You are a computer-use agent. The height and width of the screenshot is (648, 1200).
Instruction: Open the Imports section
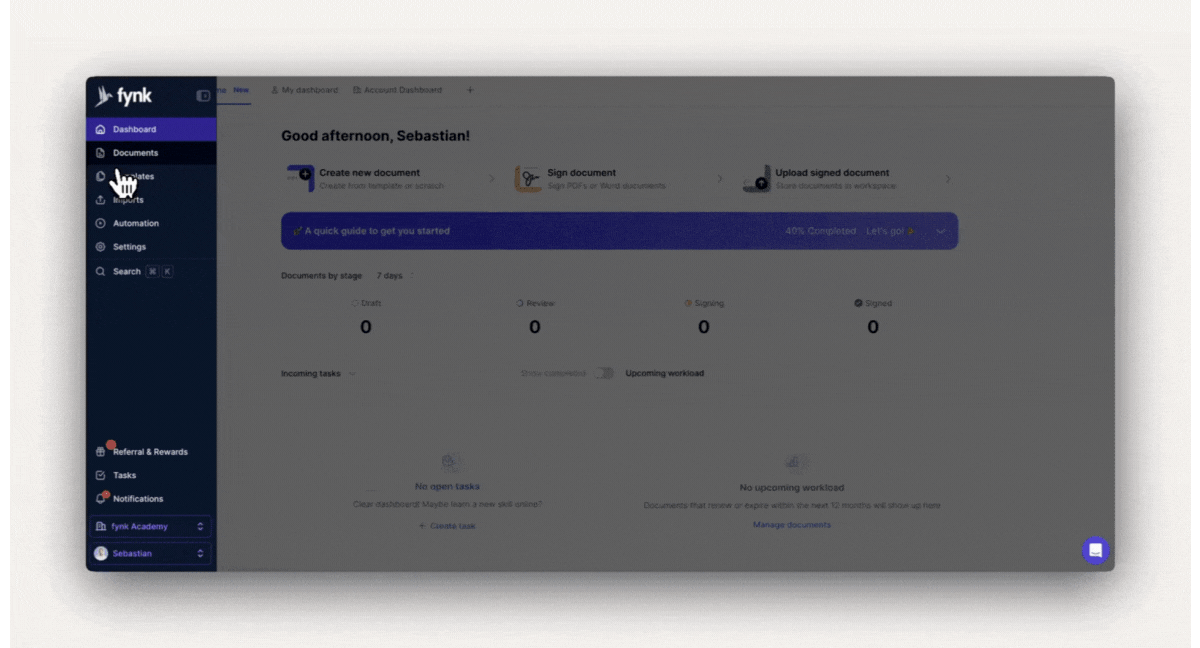128,200
